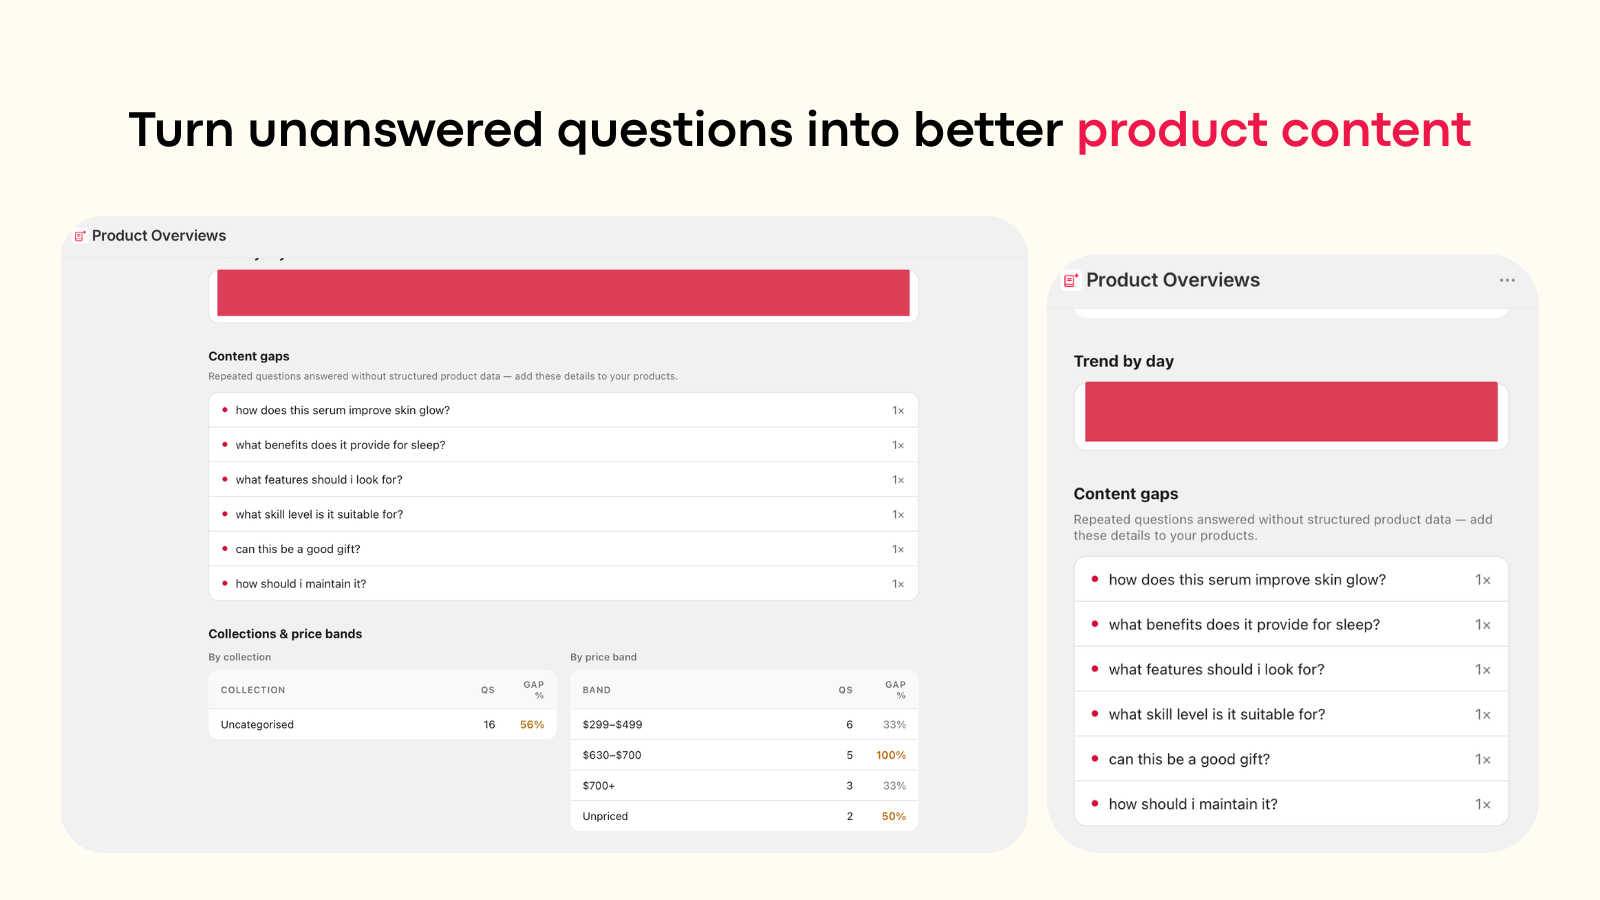Select 'can this be a good gift?' in left list
This screenshot has width=1600, height=900.
563,549
